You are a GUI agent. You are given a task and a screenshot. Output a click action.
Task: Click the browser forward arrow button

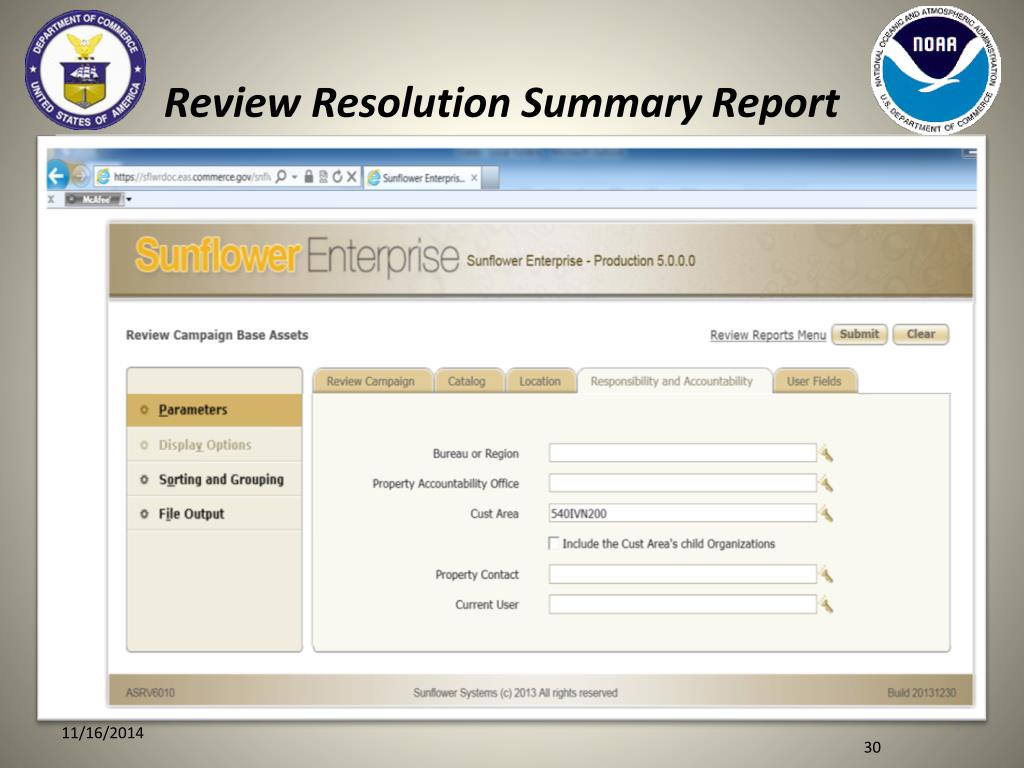[80, 176]
